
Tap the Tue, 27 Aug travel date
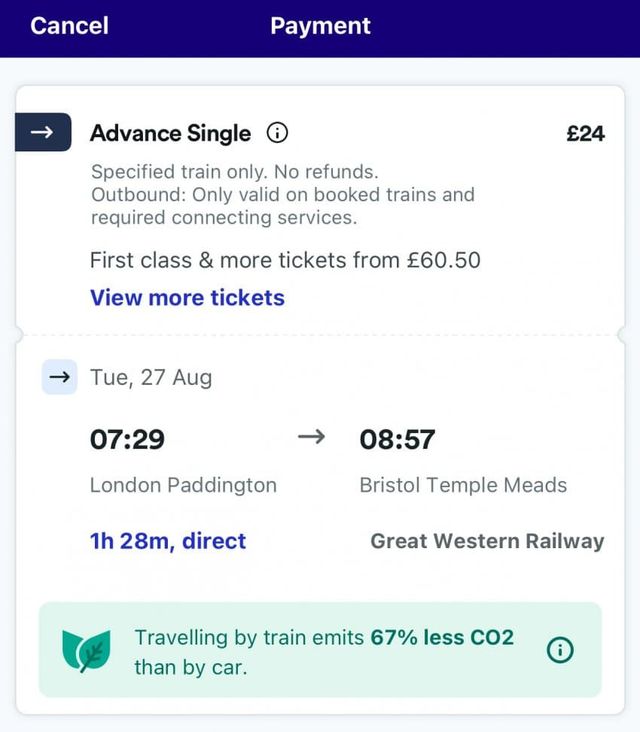tap(151, 378)
